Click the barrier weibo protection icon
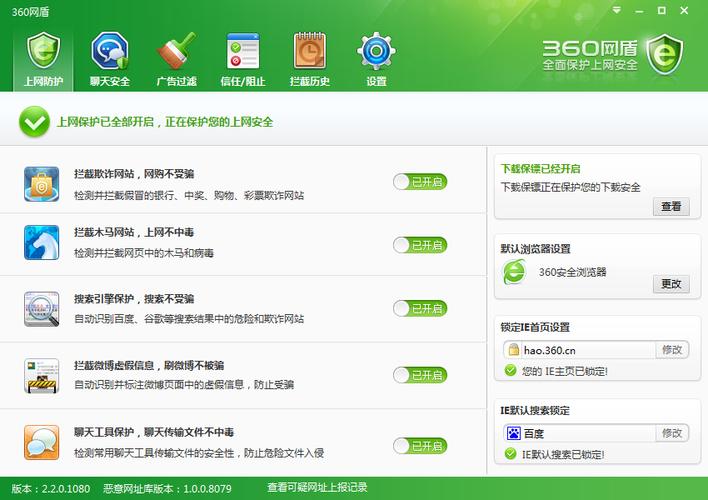Screen dimensions: 708x500 (x=42, y=376)
